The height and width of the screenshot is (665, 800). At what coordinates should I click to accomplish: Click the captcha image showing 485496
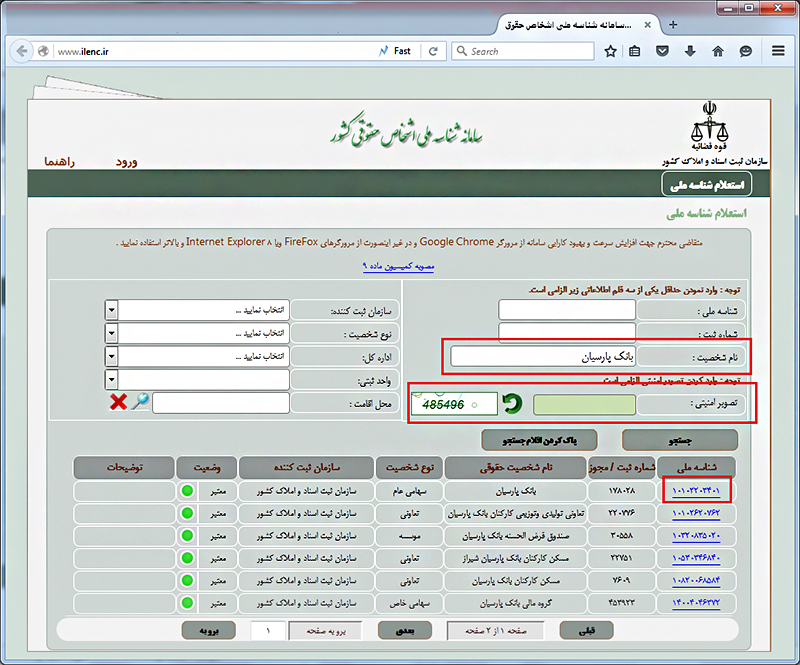click(454, 404)
